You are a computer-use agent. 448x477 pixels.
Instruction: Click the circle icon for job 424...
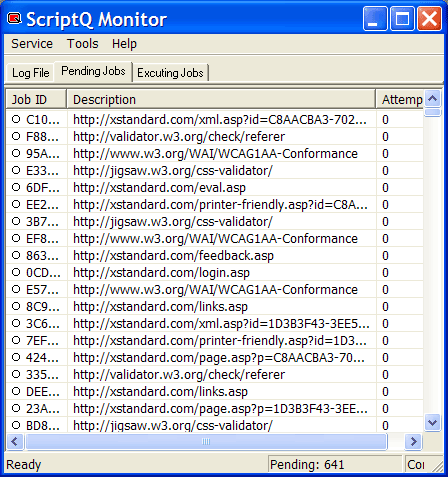pos(16,357)
